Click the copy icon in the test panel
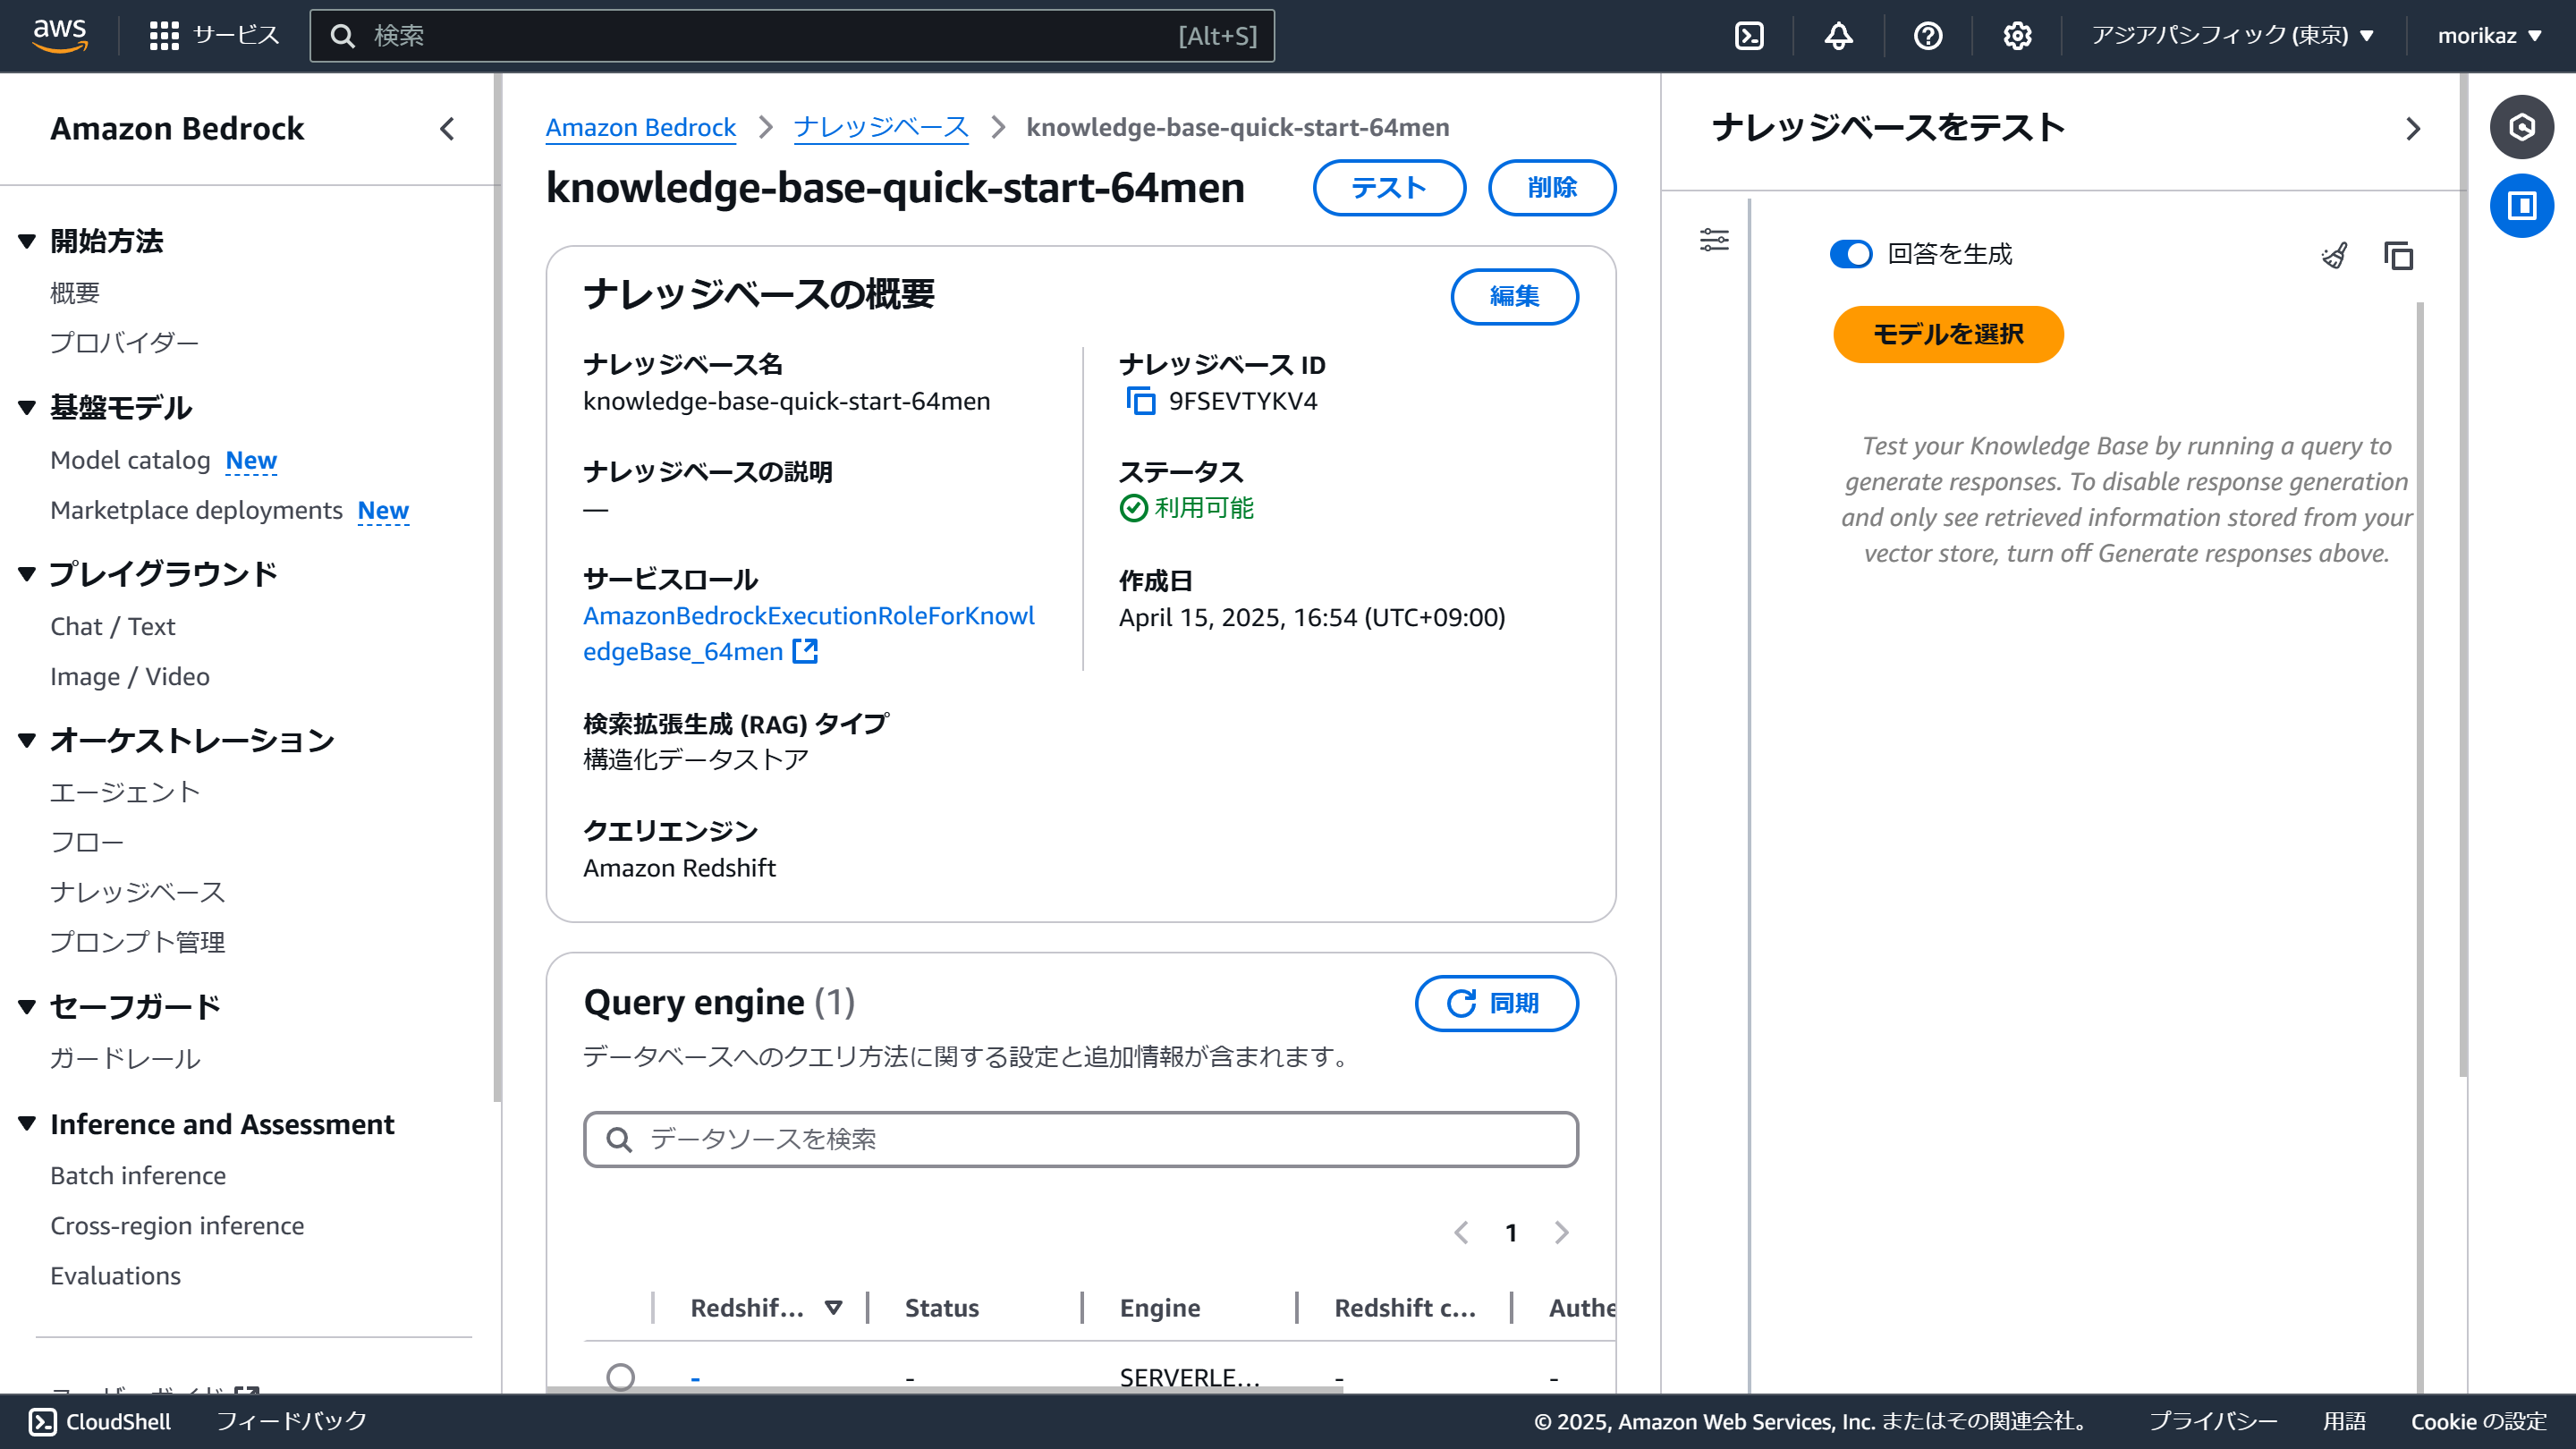This screenshot has height=1449, width=2576. click(x=2398, y=256)
